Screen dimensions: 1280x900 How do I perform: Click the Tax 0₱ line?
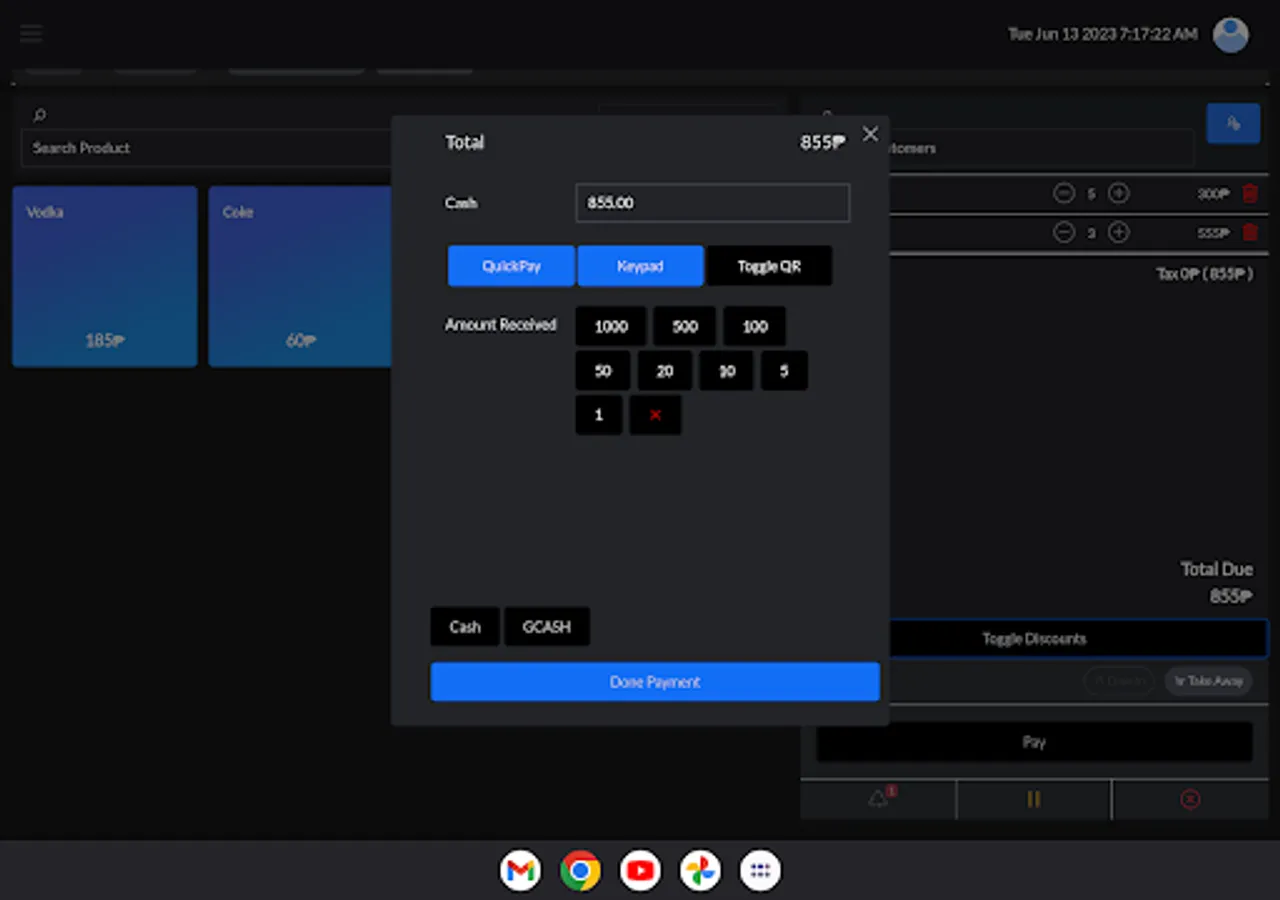click(1204, 274)
